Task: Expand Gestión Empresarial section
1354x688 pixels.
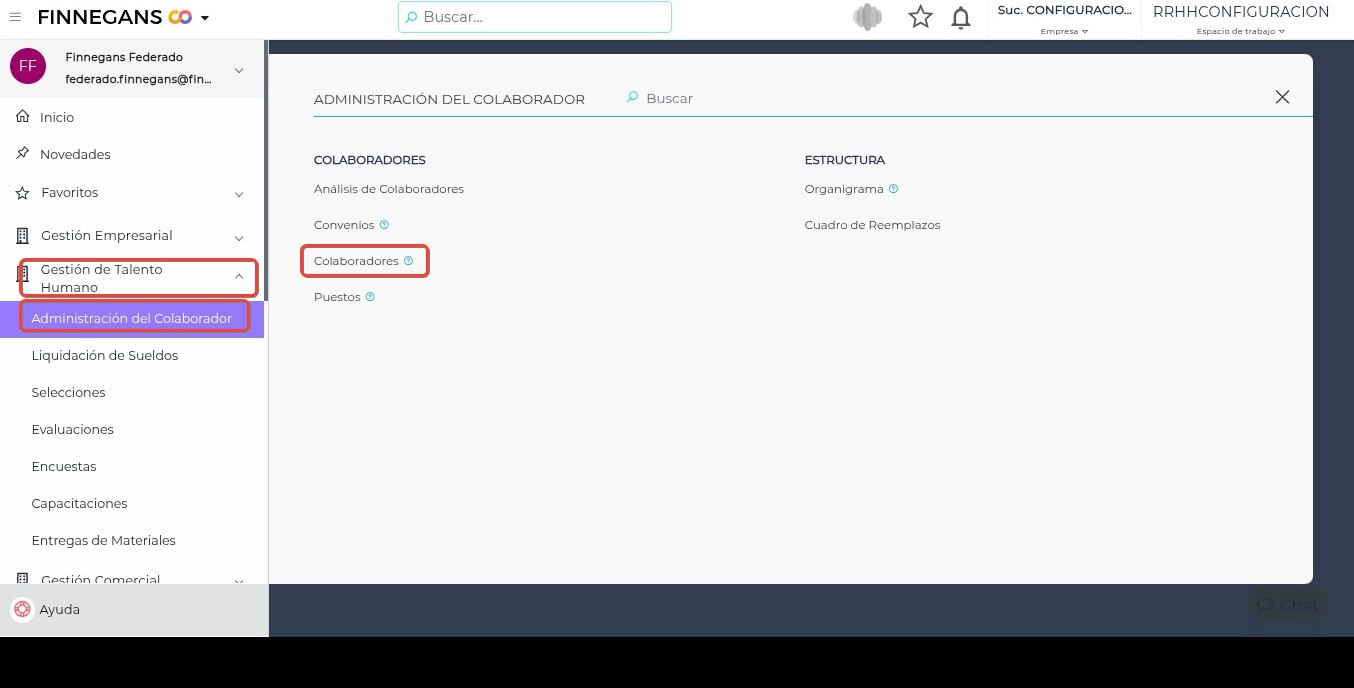Action: point(239,237)
